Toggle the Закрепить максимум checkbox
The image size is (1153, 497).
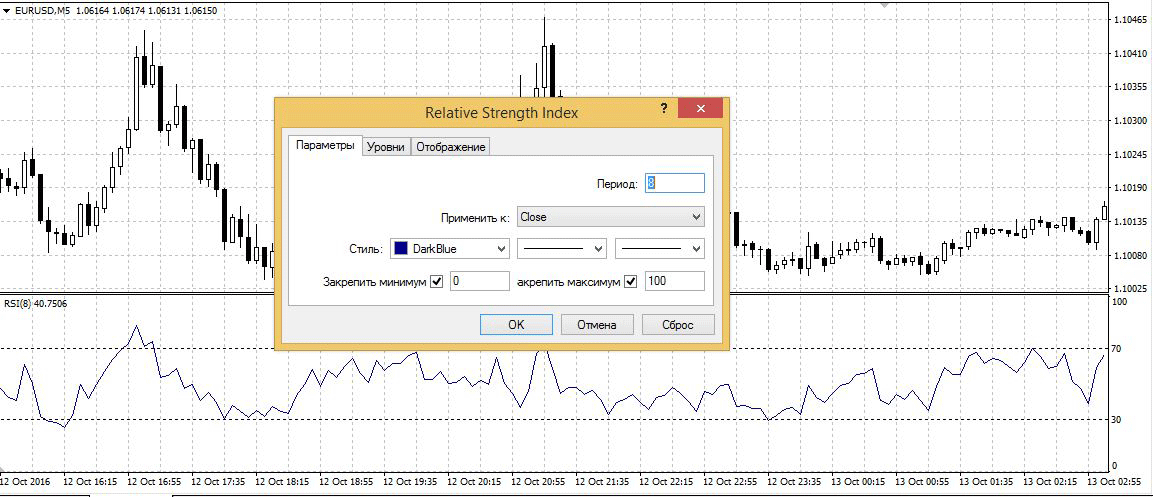click(630, 282)
